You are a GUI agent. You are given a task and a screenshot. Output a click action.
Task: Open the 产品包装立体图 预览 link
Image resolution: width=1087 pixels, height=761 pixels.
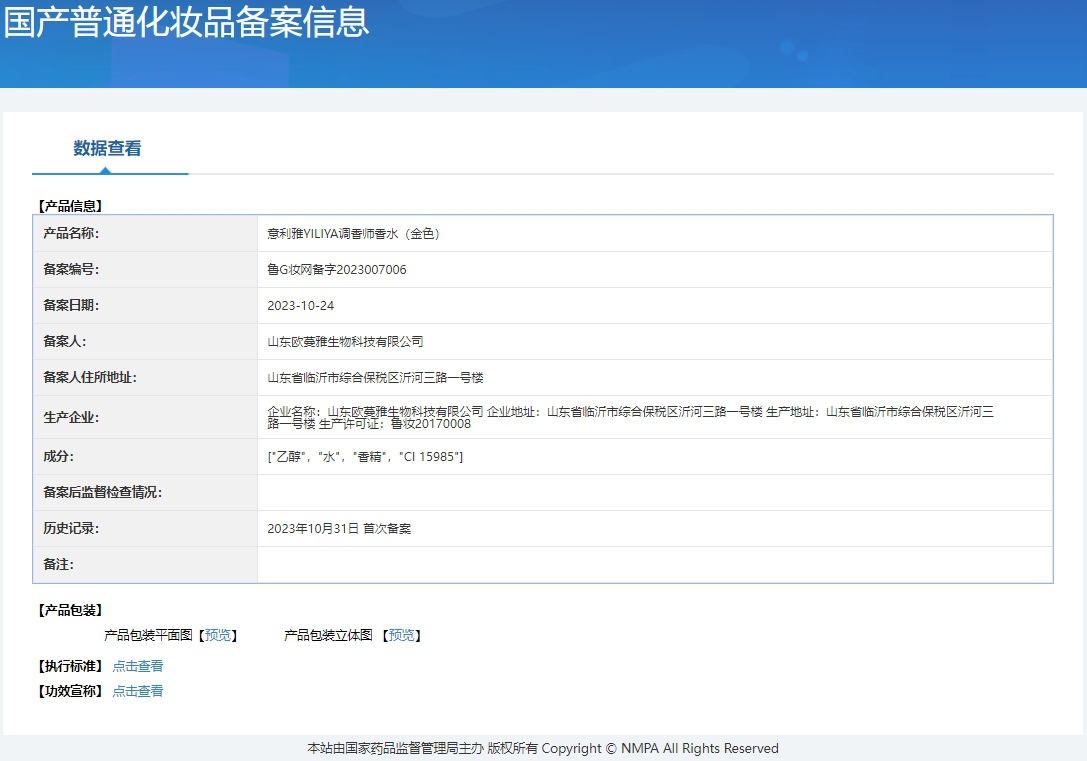tap(402, 634)
